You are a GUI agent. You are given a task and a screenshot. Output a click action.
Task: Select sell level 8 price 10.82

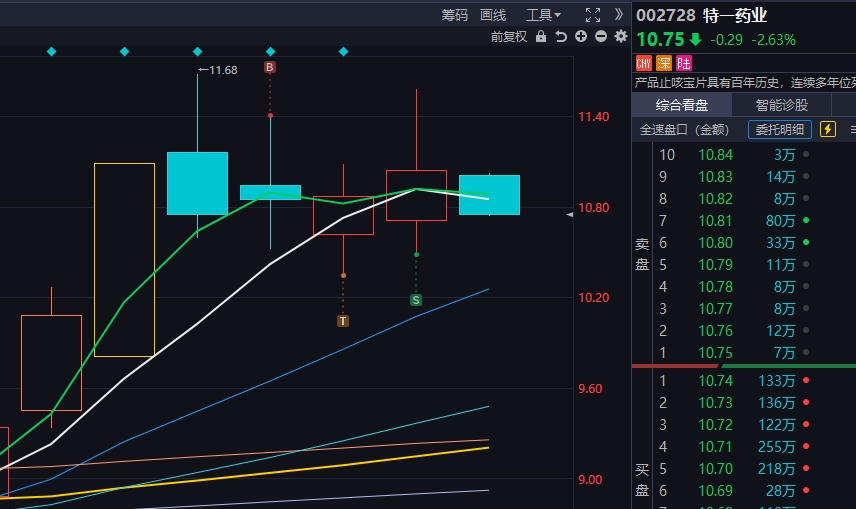(716, 199)
